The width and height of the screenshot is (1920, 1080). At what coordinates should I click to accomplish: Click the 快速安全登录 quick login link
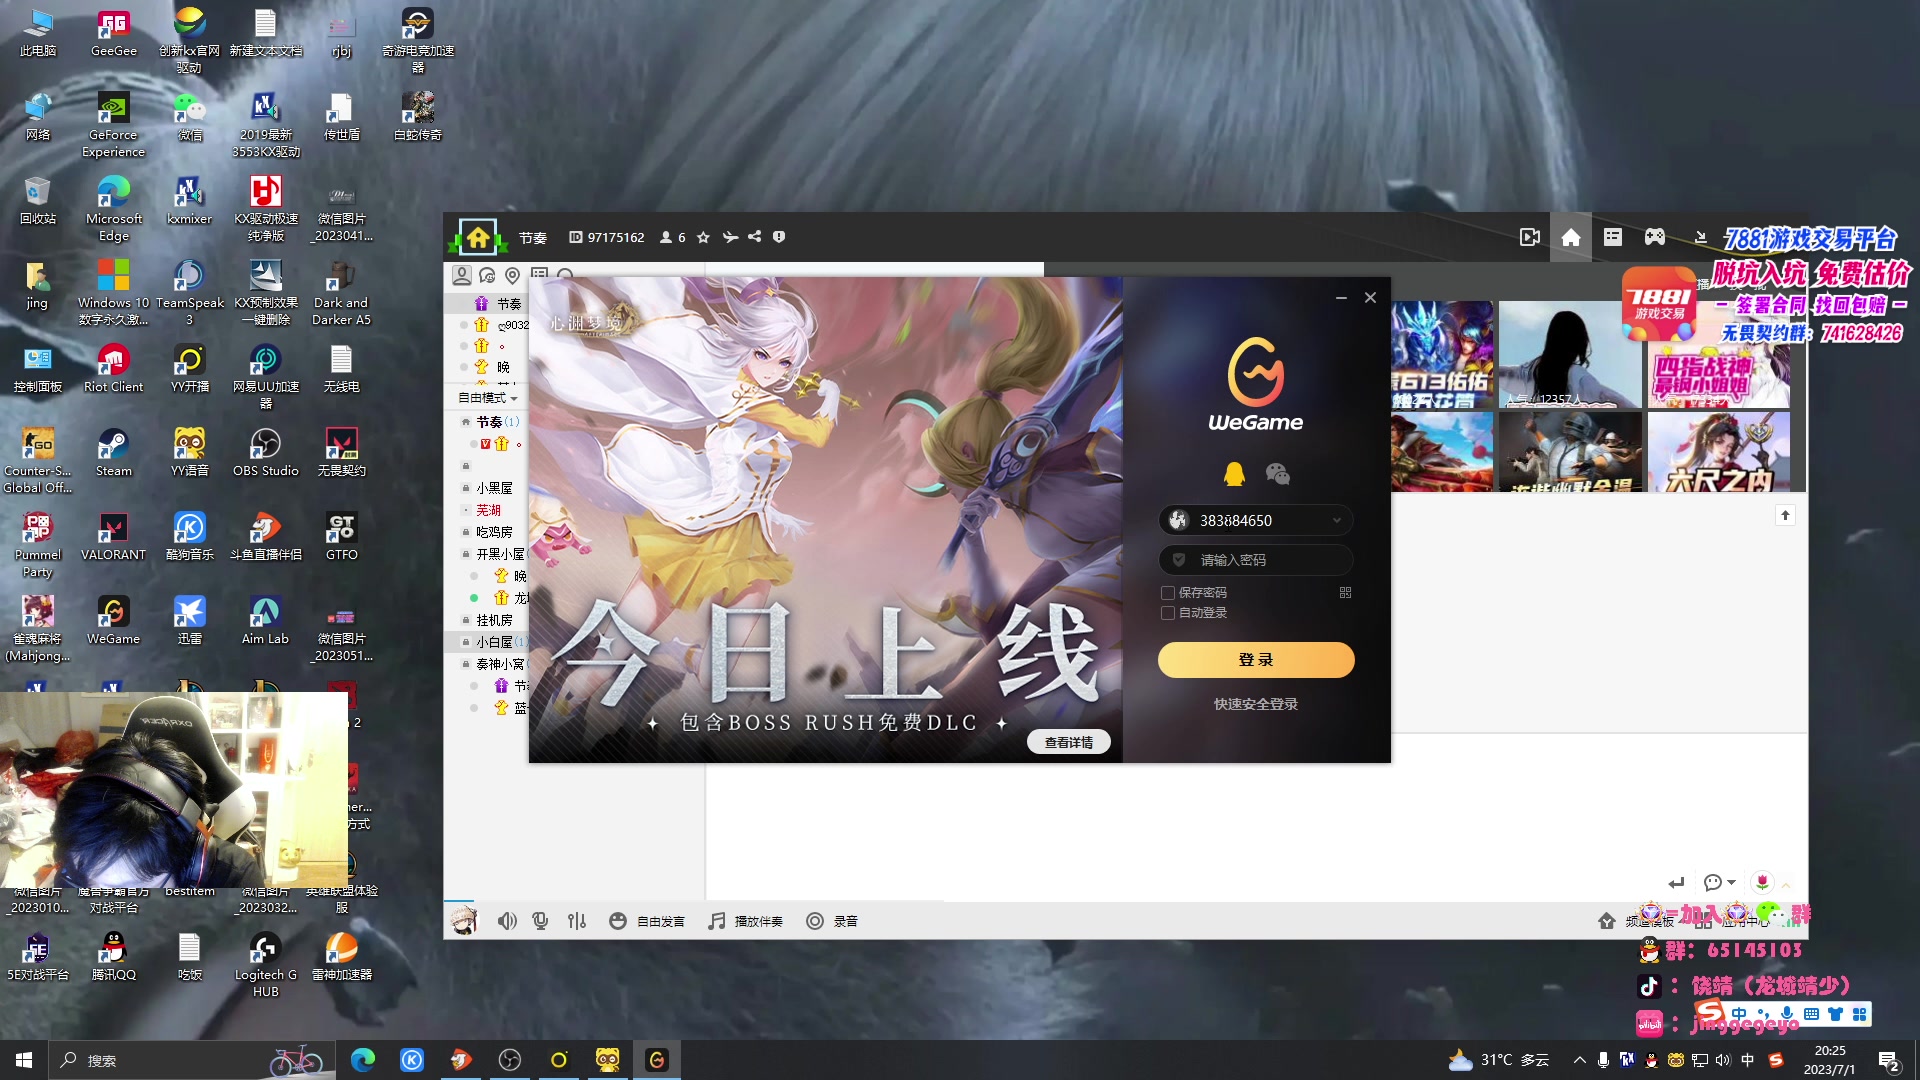click(1256, 704)
